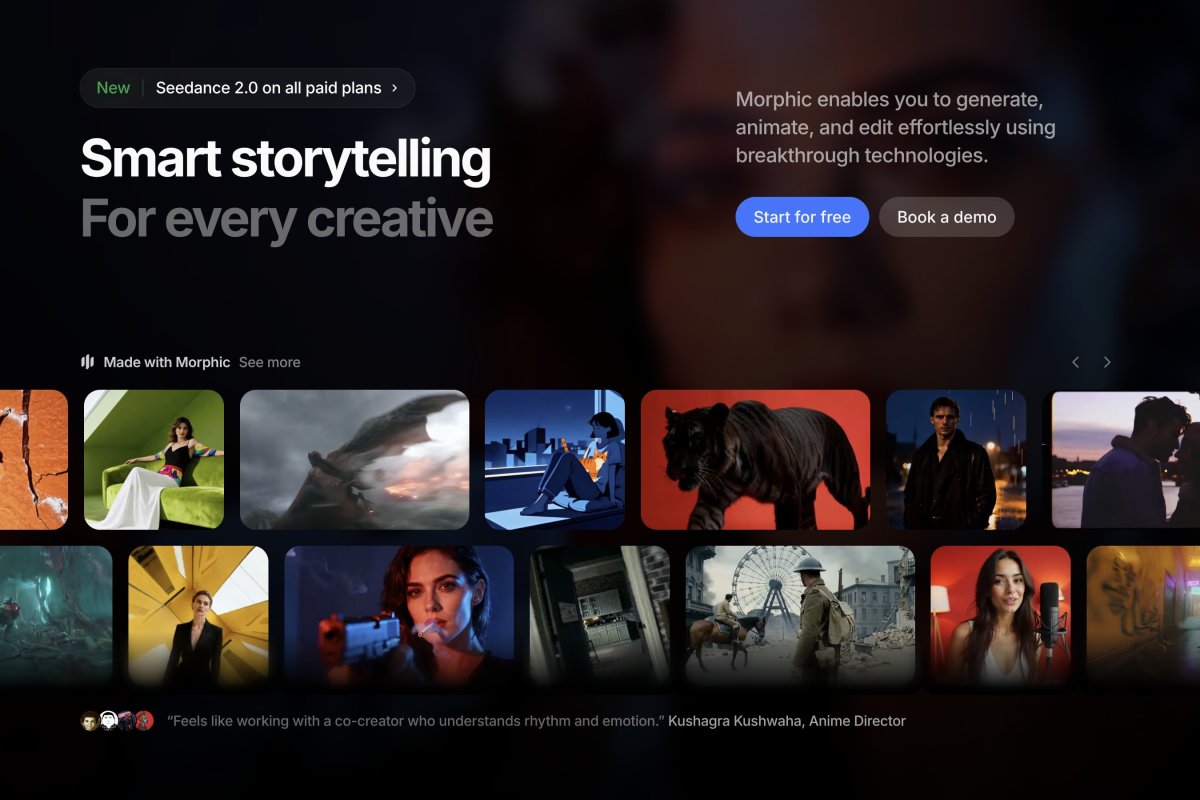Open the Seedance 2.0 announcement chevron
This screenshot has height=800, width=1200.
click(x=394, y=88)
